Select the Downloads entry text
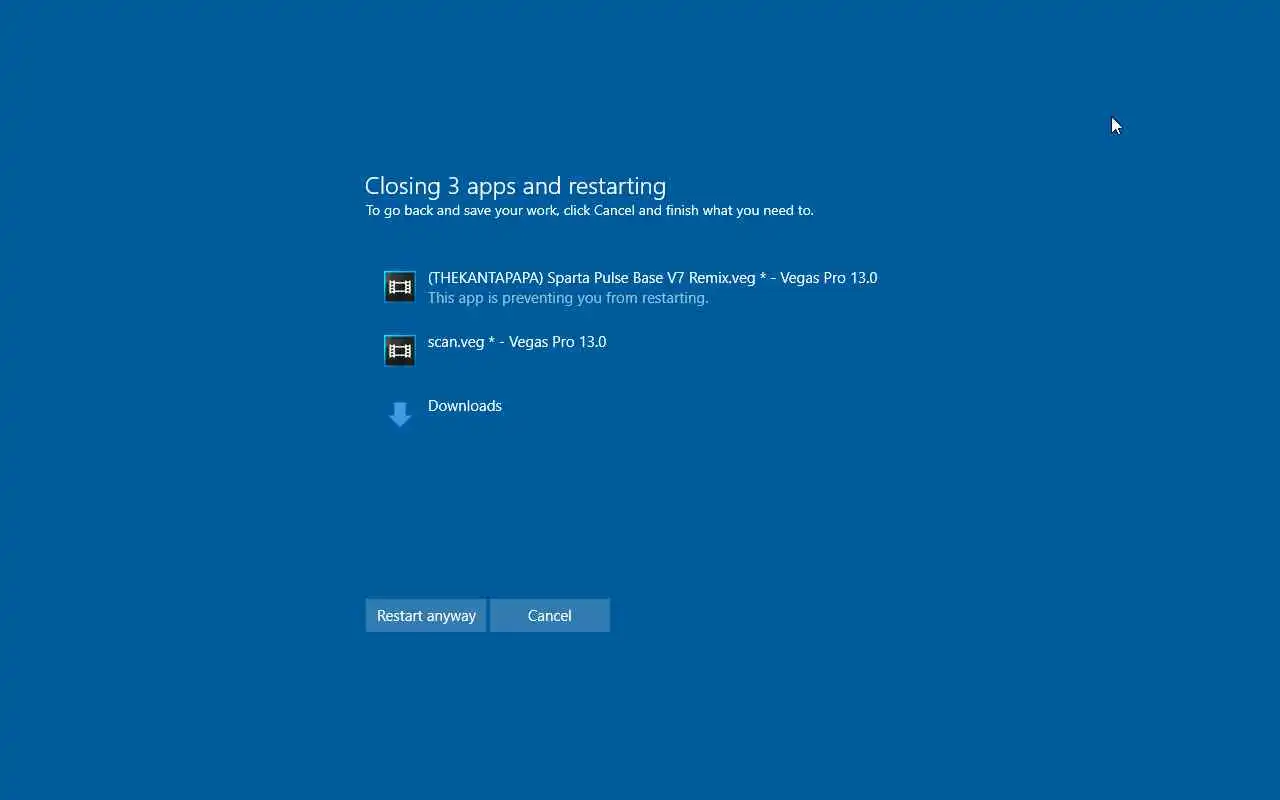 click(x=465, y=406)
